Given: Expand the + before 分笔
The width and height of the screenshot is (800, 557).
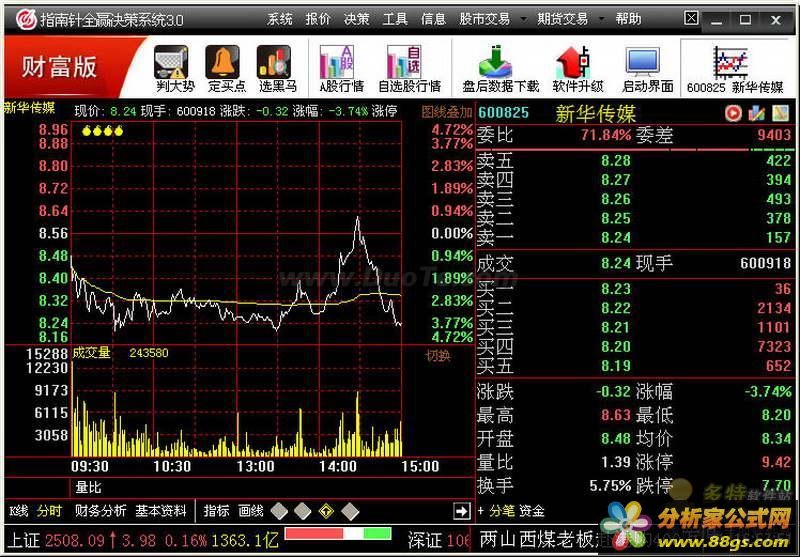Looking at the screenshot, I should tap(481, 511).
